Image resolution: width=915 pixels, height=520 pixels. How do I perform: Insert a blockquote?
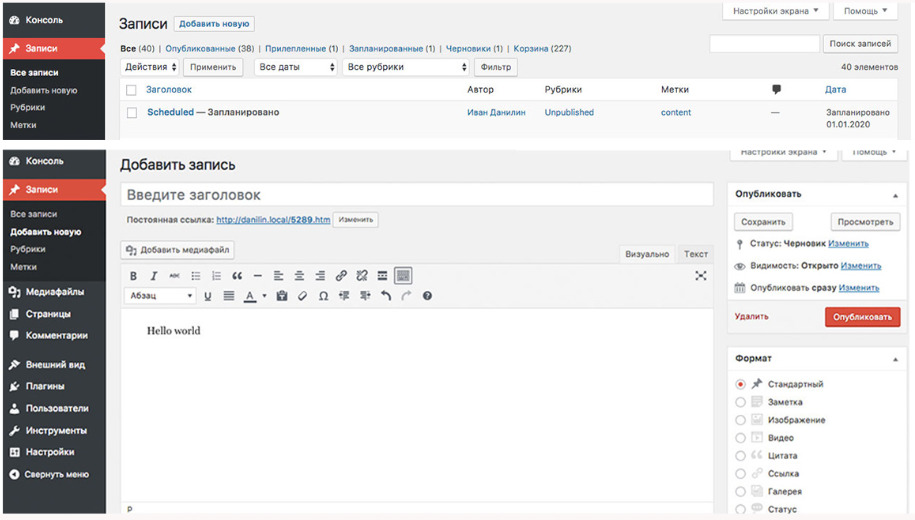(237, 276)
